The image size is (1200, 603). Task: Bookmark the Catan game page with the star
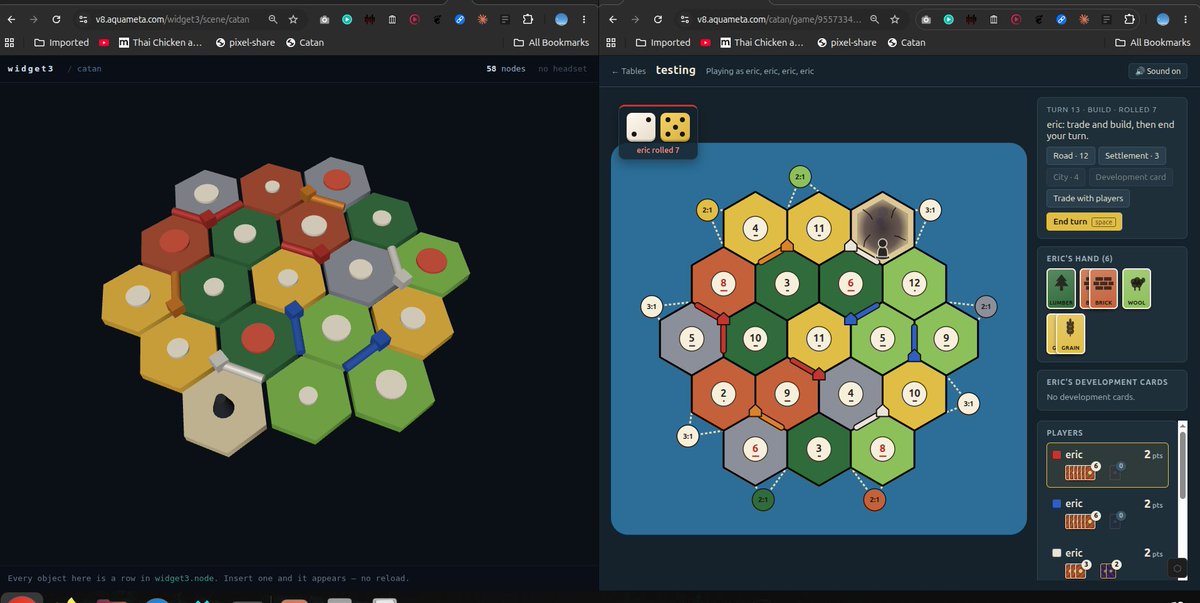tap(893, 19)
